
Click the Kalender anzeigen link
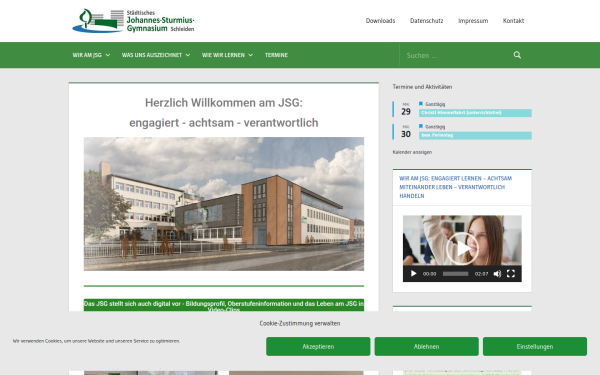click(412, 152)
